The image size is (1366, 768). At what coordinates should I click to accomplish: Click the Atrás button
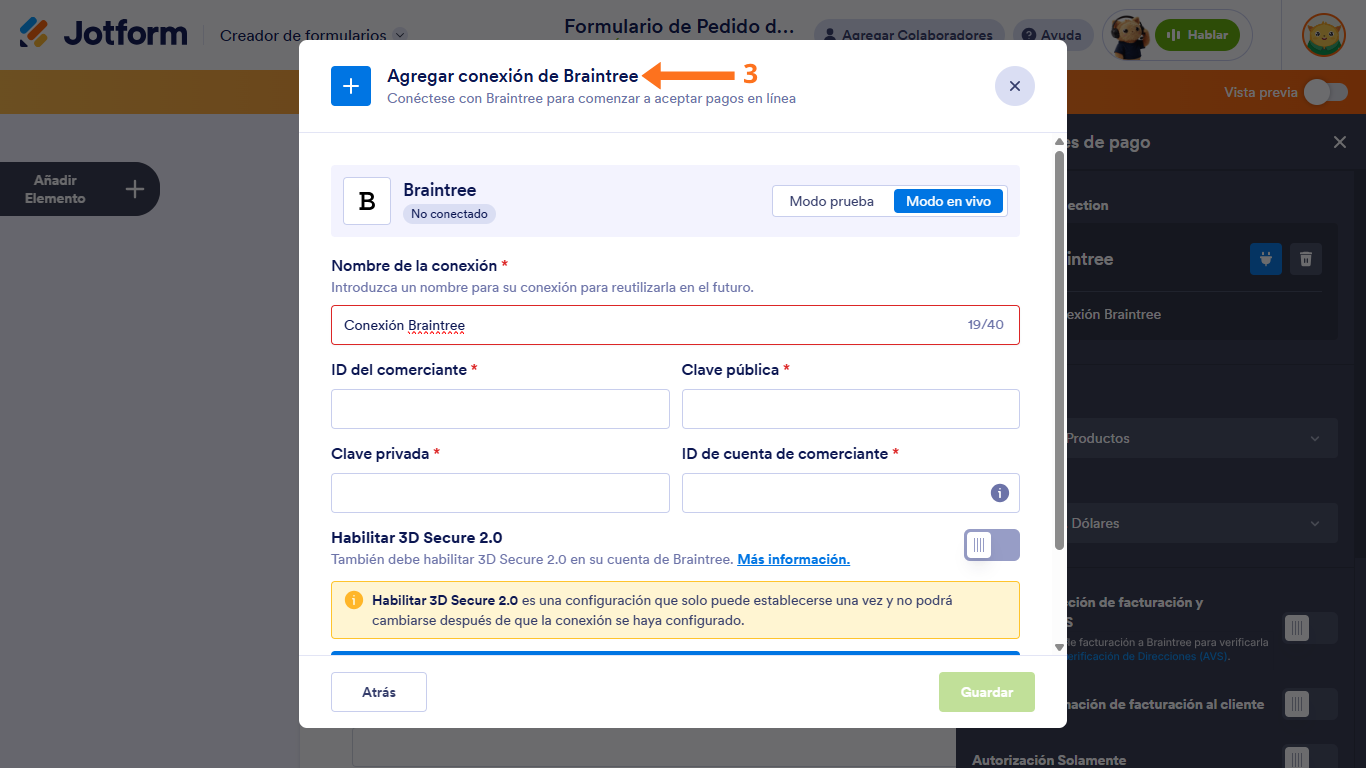tap(379, 692)
